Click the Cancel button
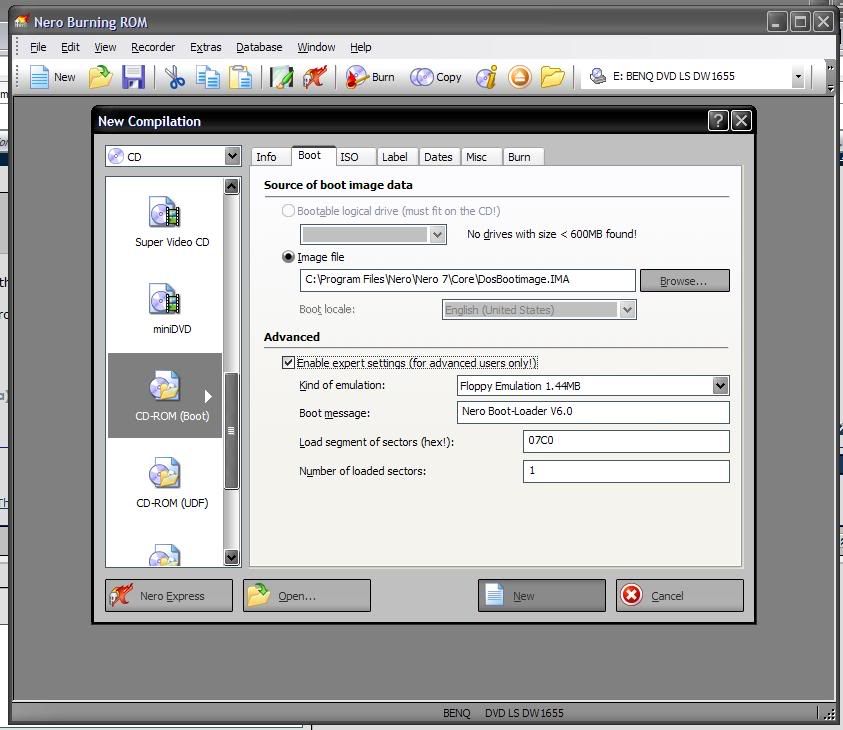Viewport: 843px width, 730px height. (x=680, y=596)
